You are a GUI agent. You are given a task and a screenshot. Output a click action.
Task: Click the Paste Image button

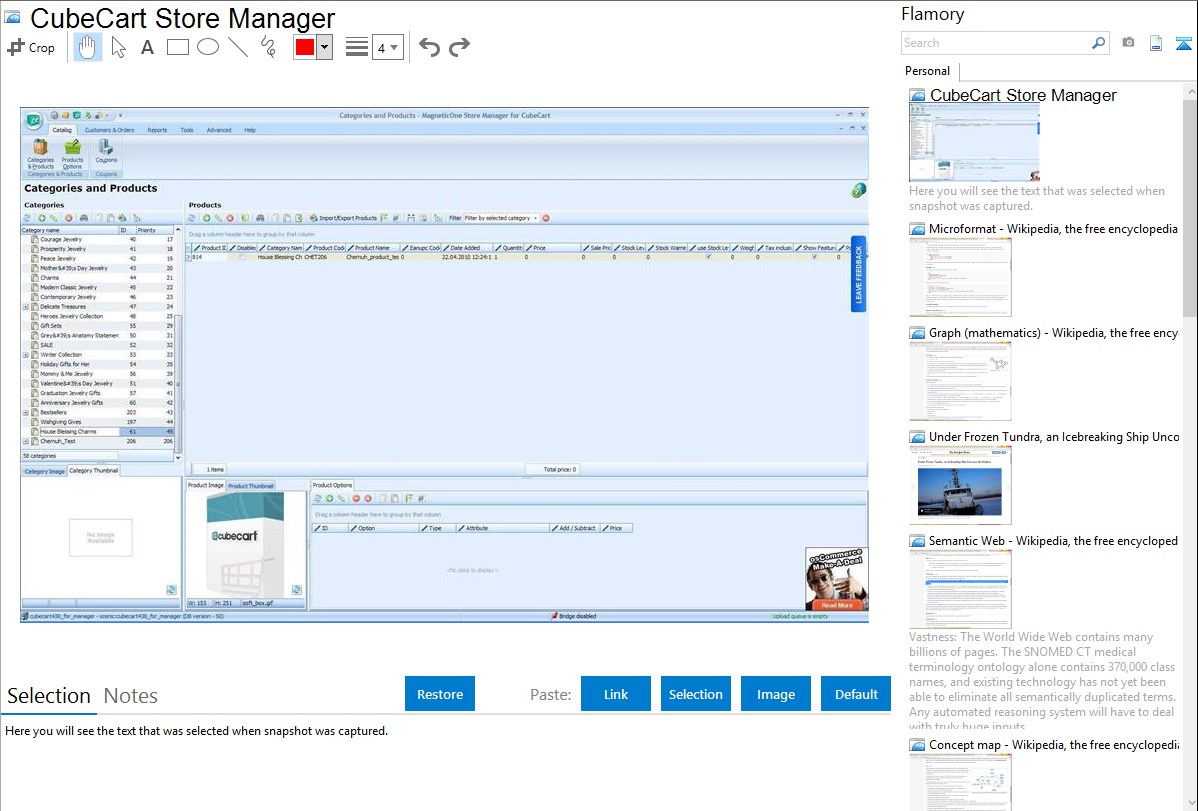(x=775, y=694)
